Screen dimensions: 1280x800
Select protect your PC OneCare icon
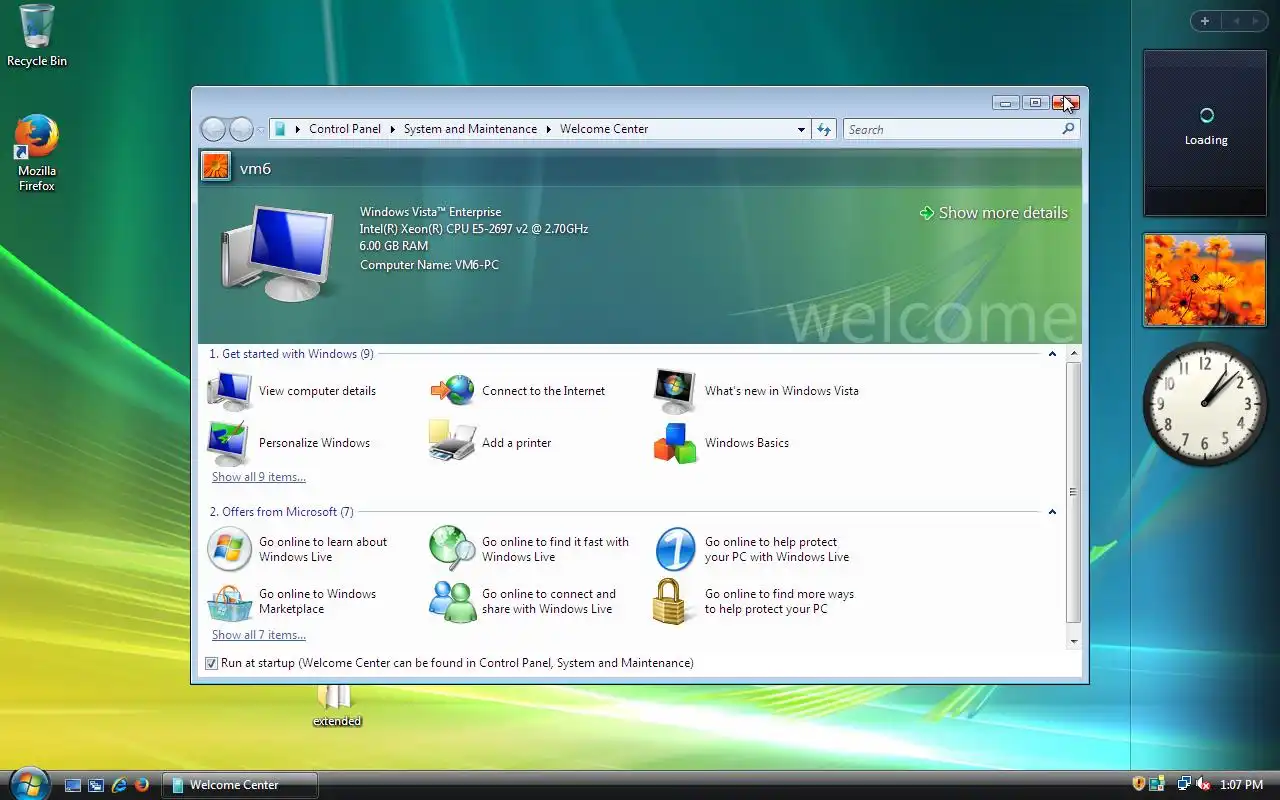[675, 549]
